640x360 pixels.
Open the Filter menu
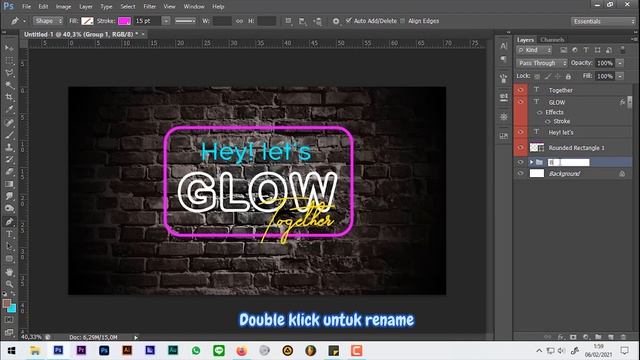[149, 7]
